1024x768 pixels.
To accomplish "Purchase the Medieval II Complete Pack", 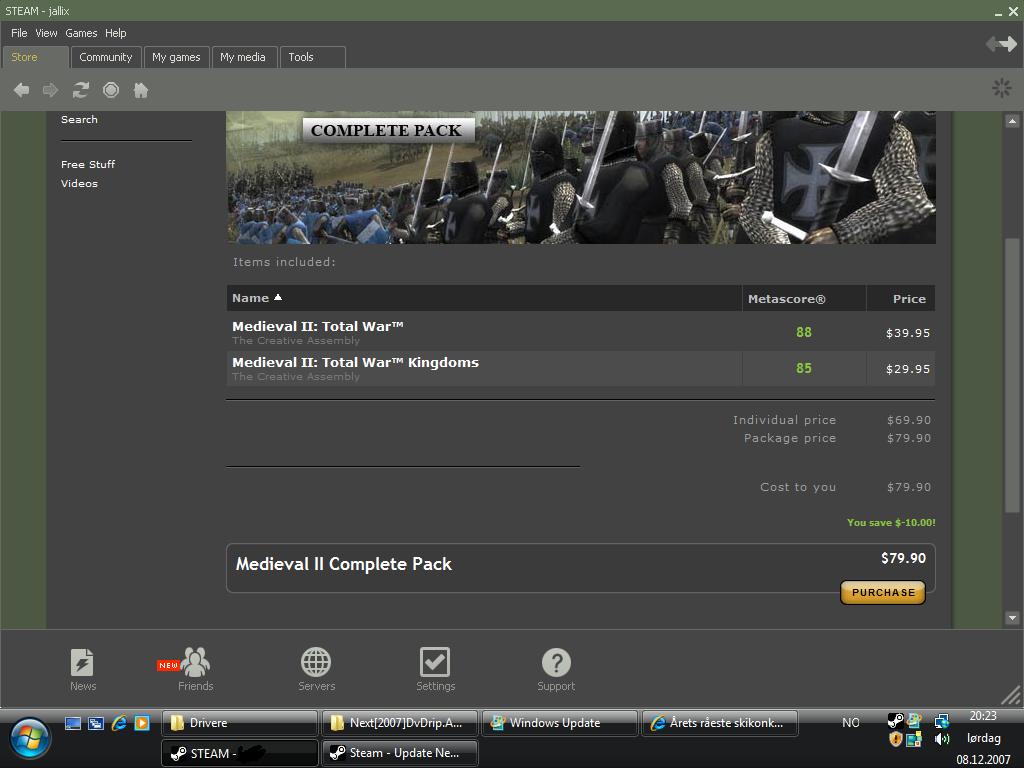I will 883,592.
